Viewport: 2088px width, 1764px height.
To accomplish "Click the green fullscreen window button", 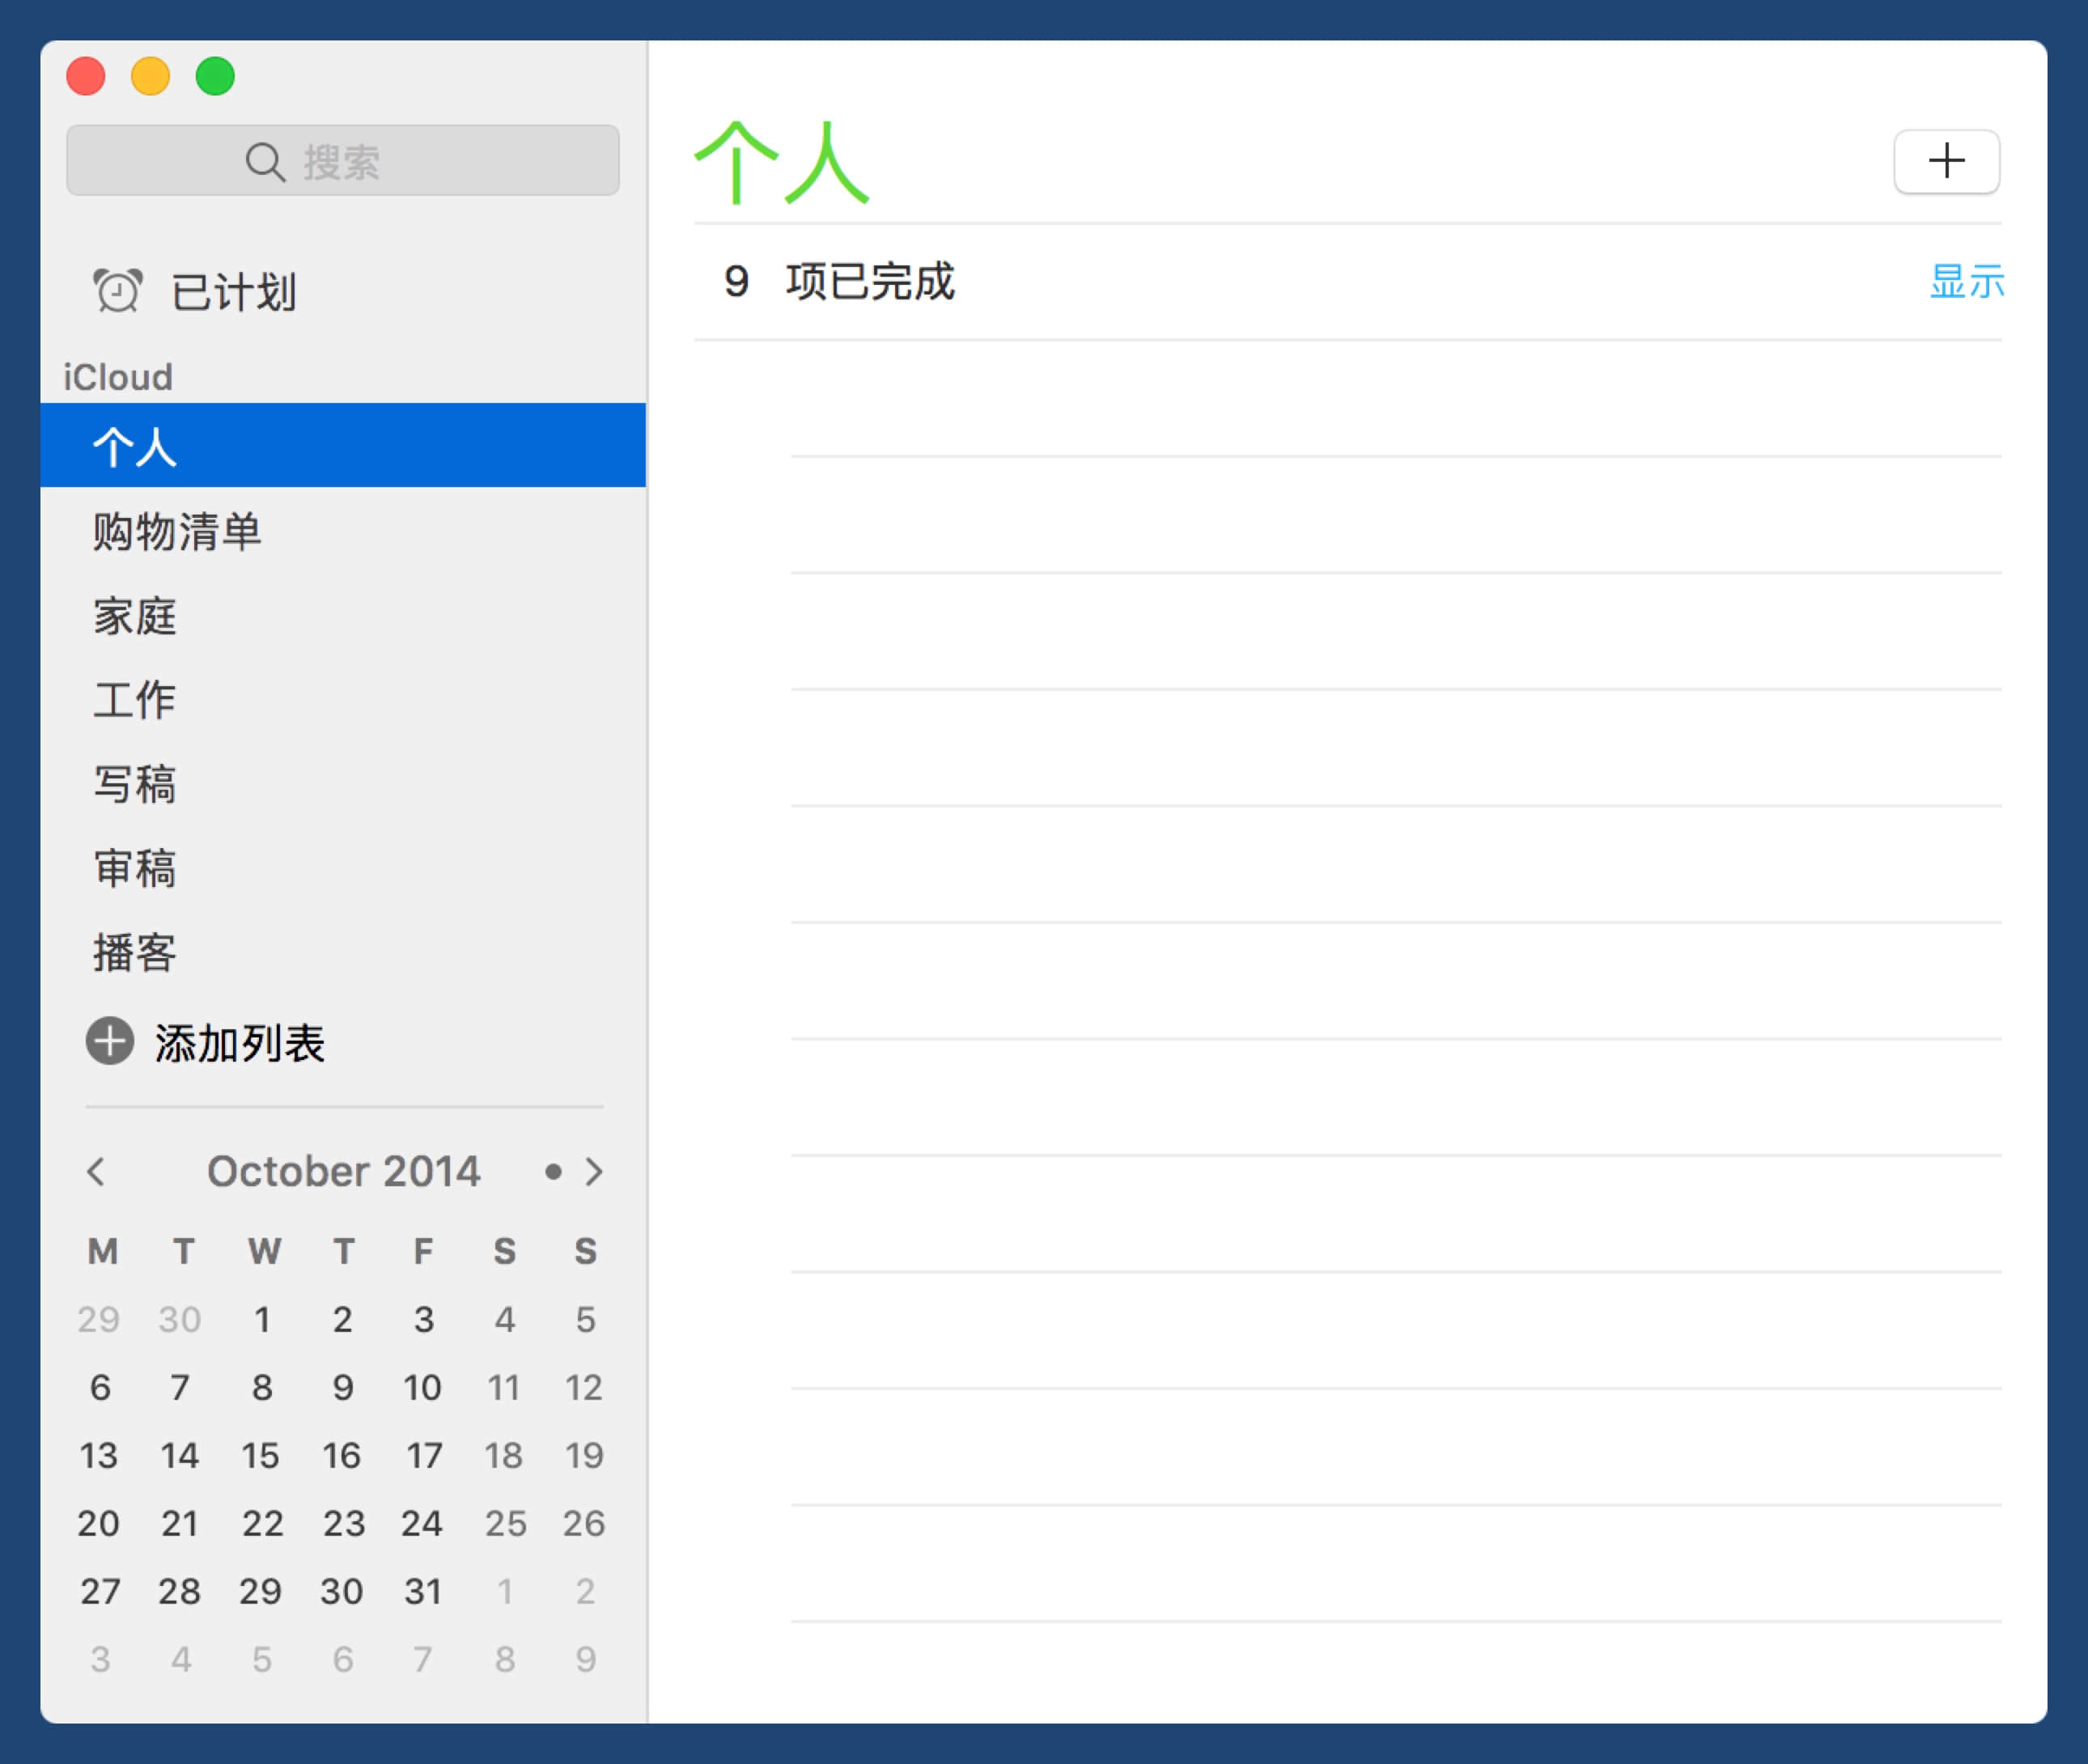I will pos(215,76).
